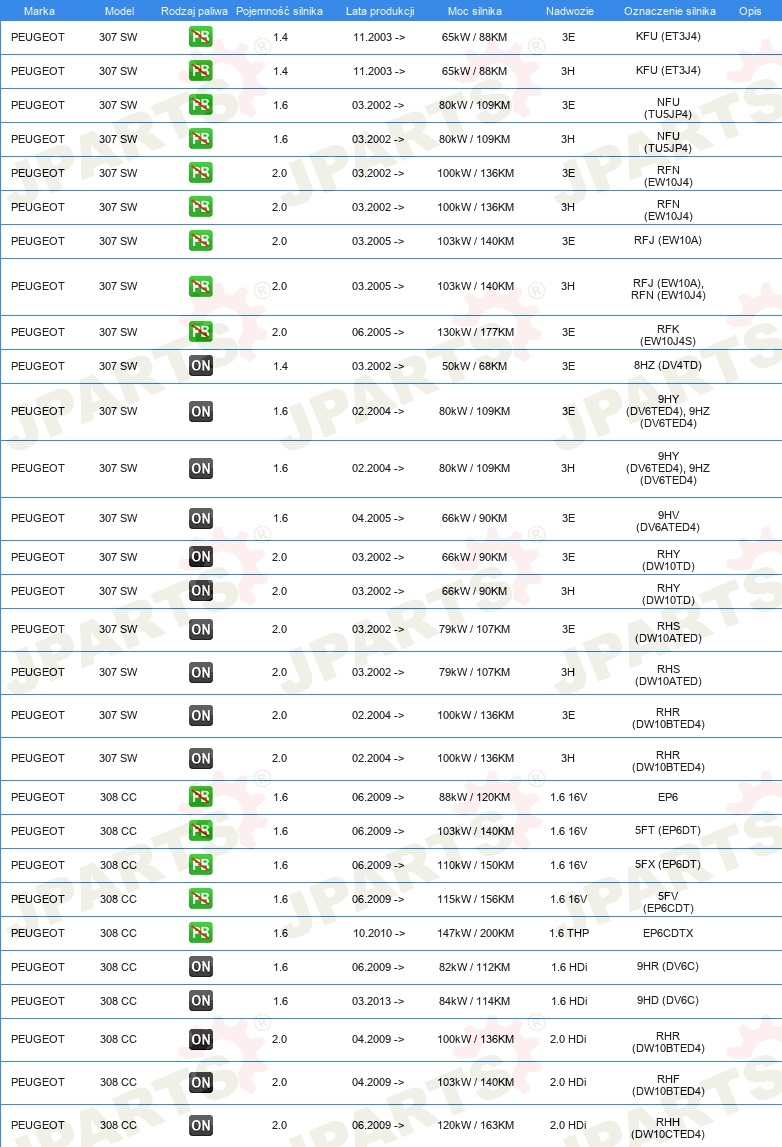Click petrol icon in RFJ (EW10A) 3E row
The width and height of the screenshot is (782, 1147).
200,241
